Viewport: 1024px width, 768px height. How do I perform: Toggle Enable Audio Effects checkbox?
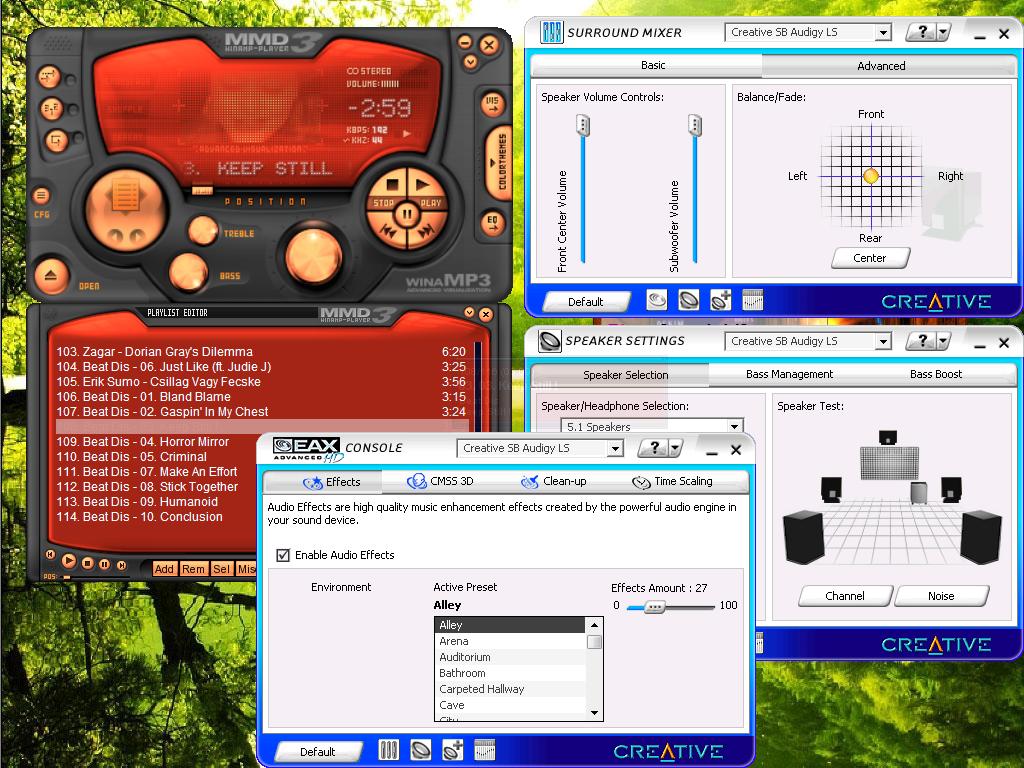point(283,555)
